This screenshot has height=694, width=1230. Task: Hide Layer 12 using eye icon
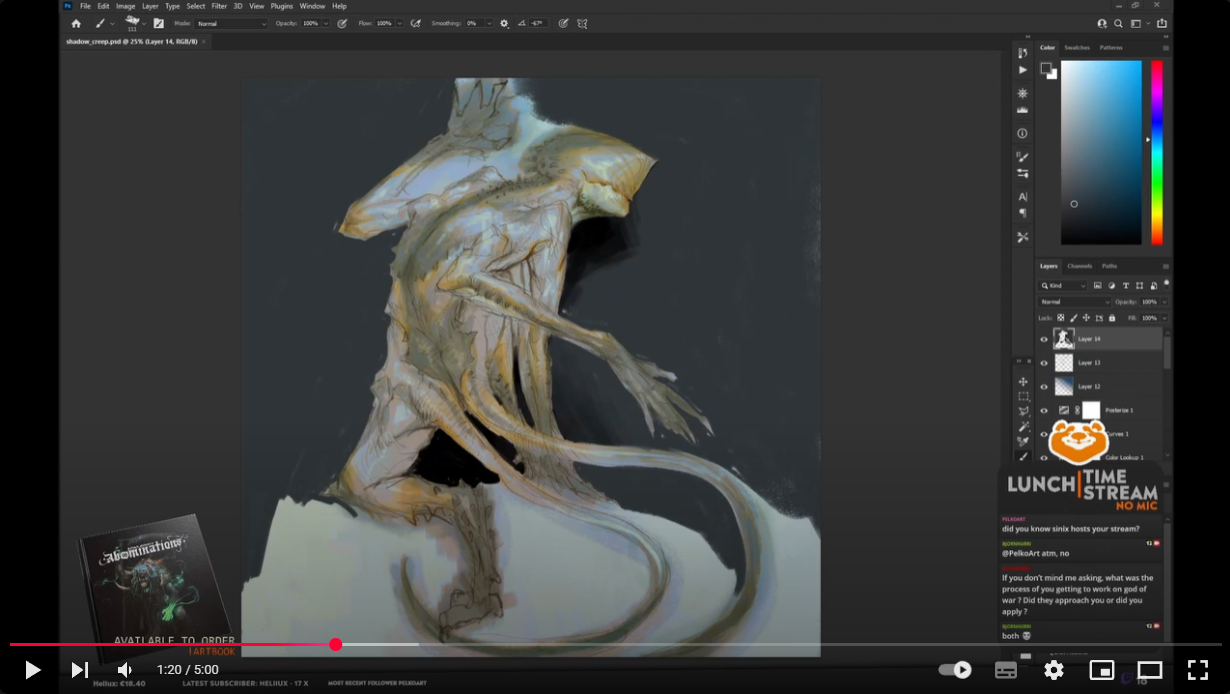tap(1044, 386)
